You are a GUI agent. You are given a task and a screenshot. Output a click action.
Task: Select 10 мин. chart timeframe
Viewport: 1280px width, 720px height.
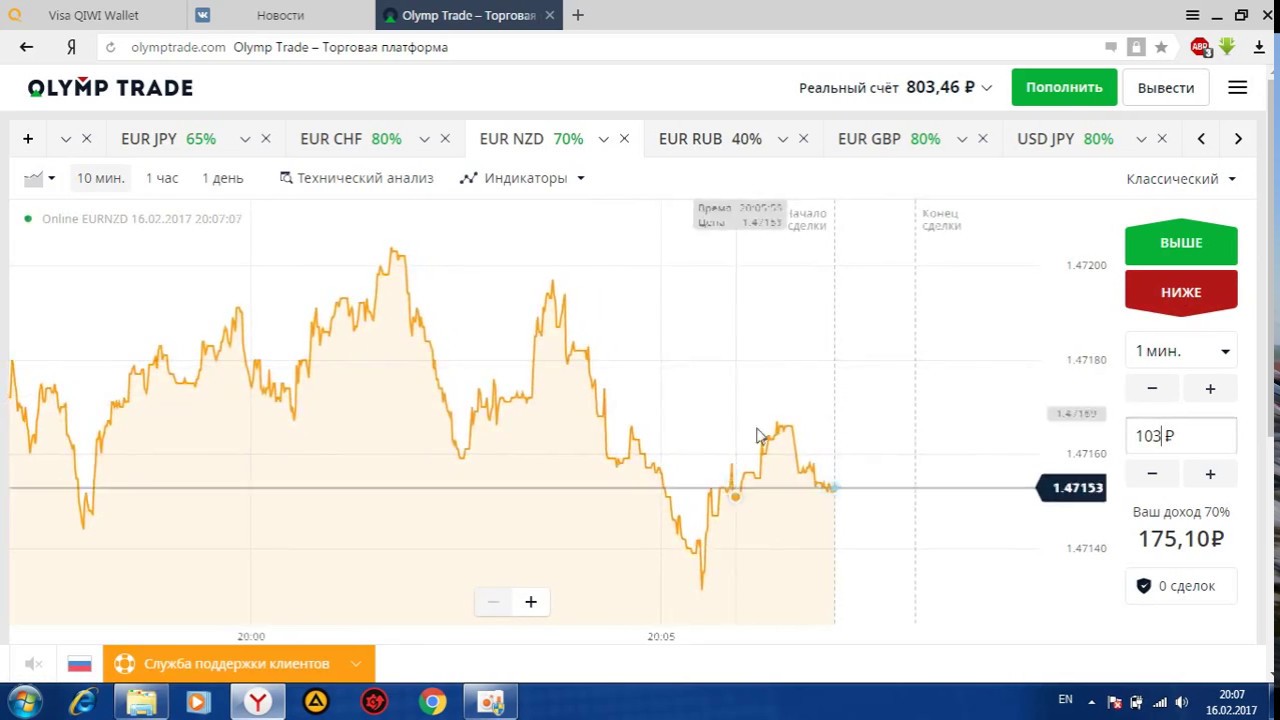click(101, 178)
